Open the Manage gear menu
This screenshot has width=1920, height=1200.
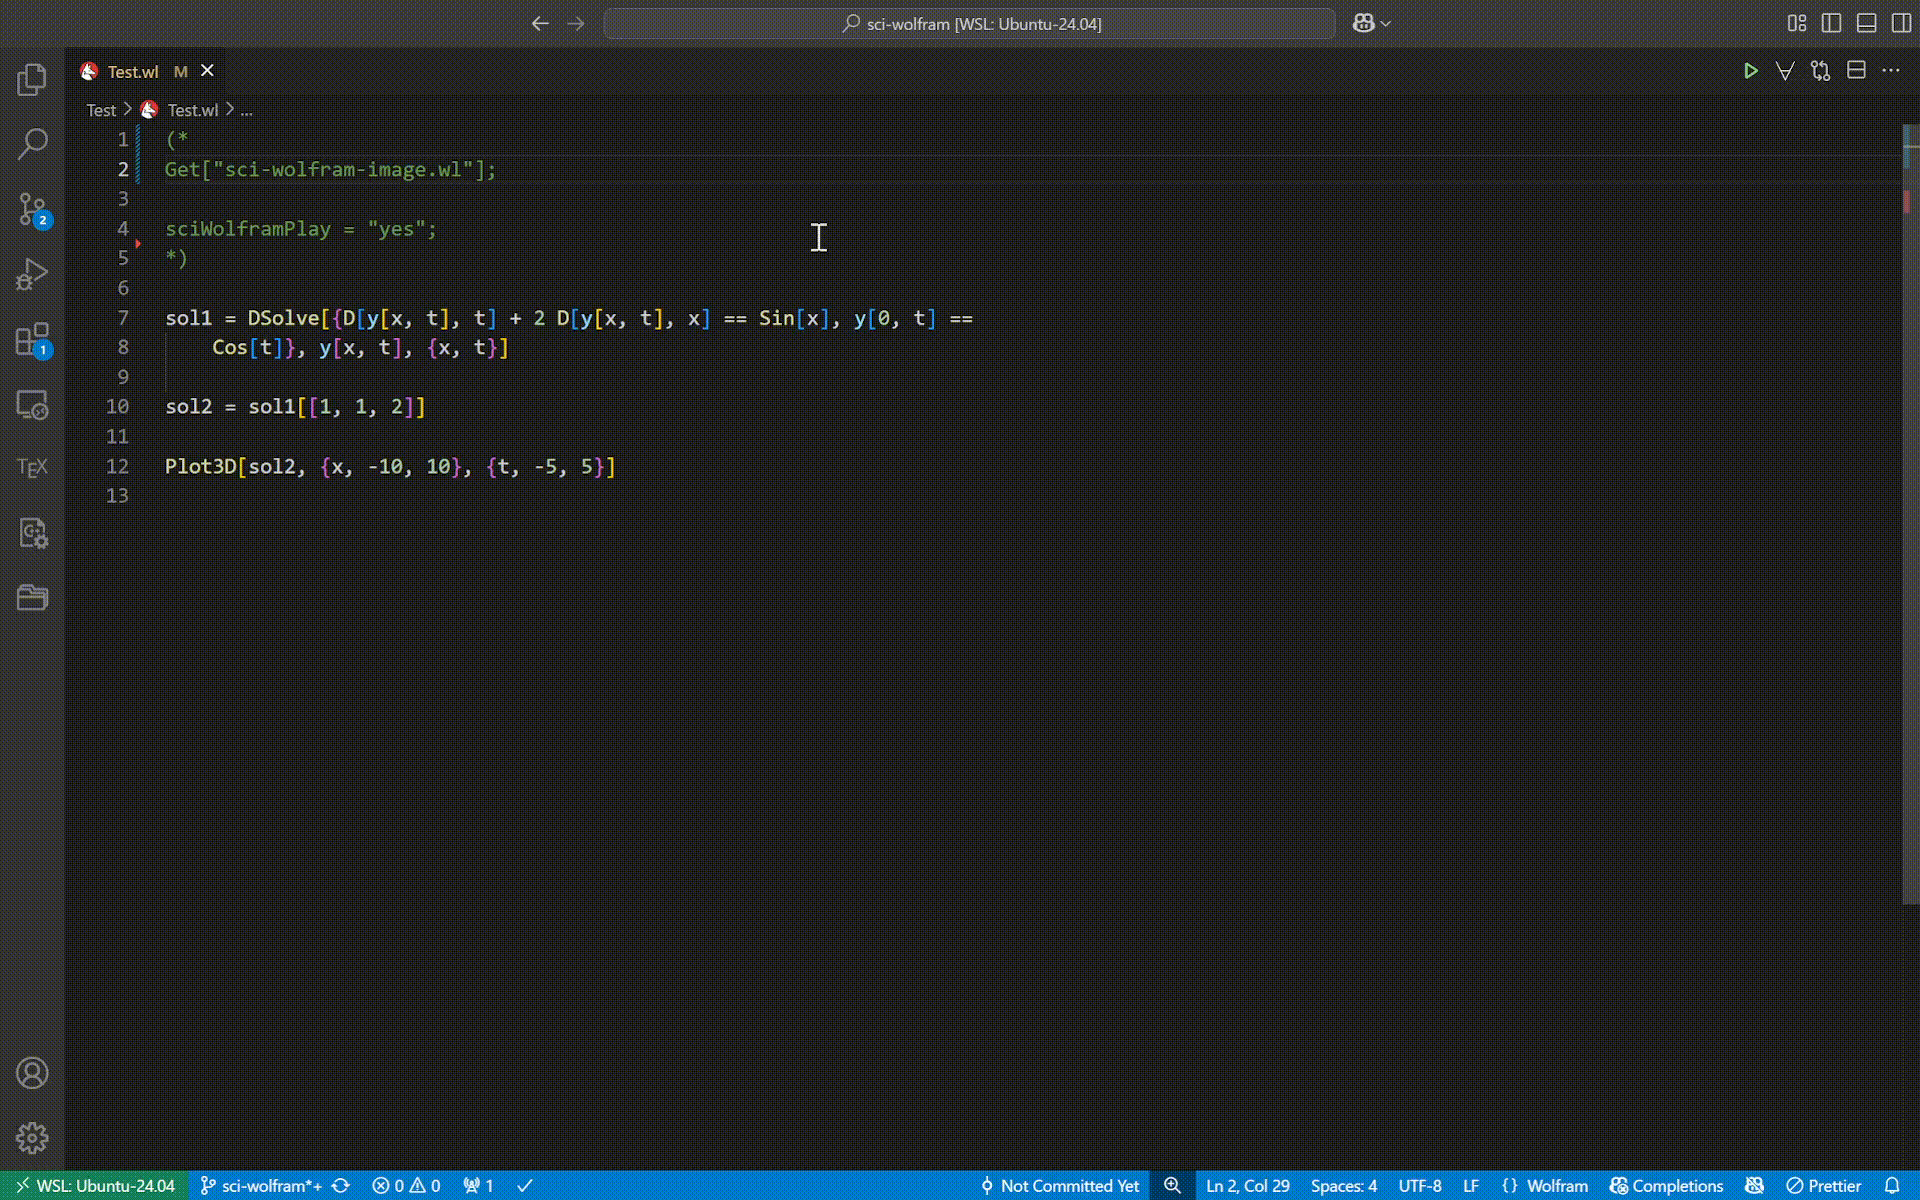32,1138
